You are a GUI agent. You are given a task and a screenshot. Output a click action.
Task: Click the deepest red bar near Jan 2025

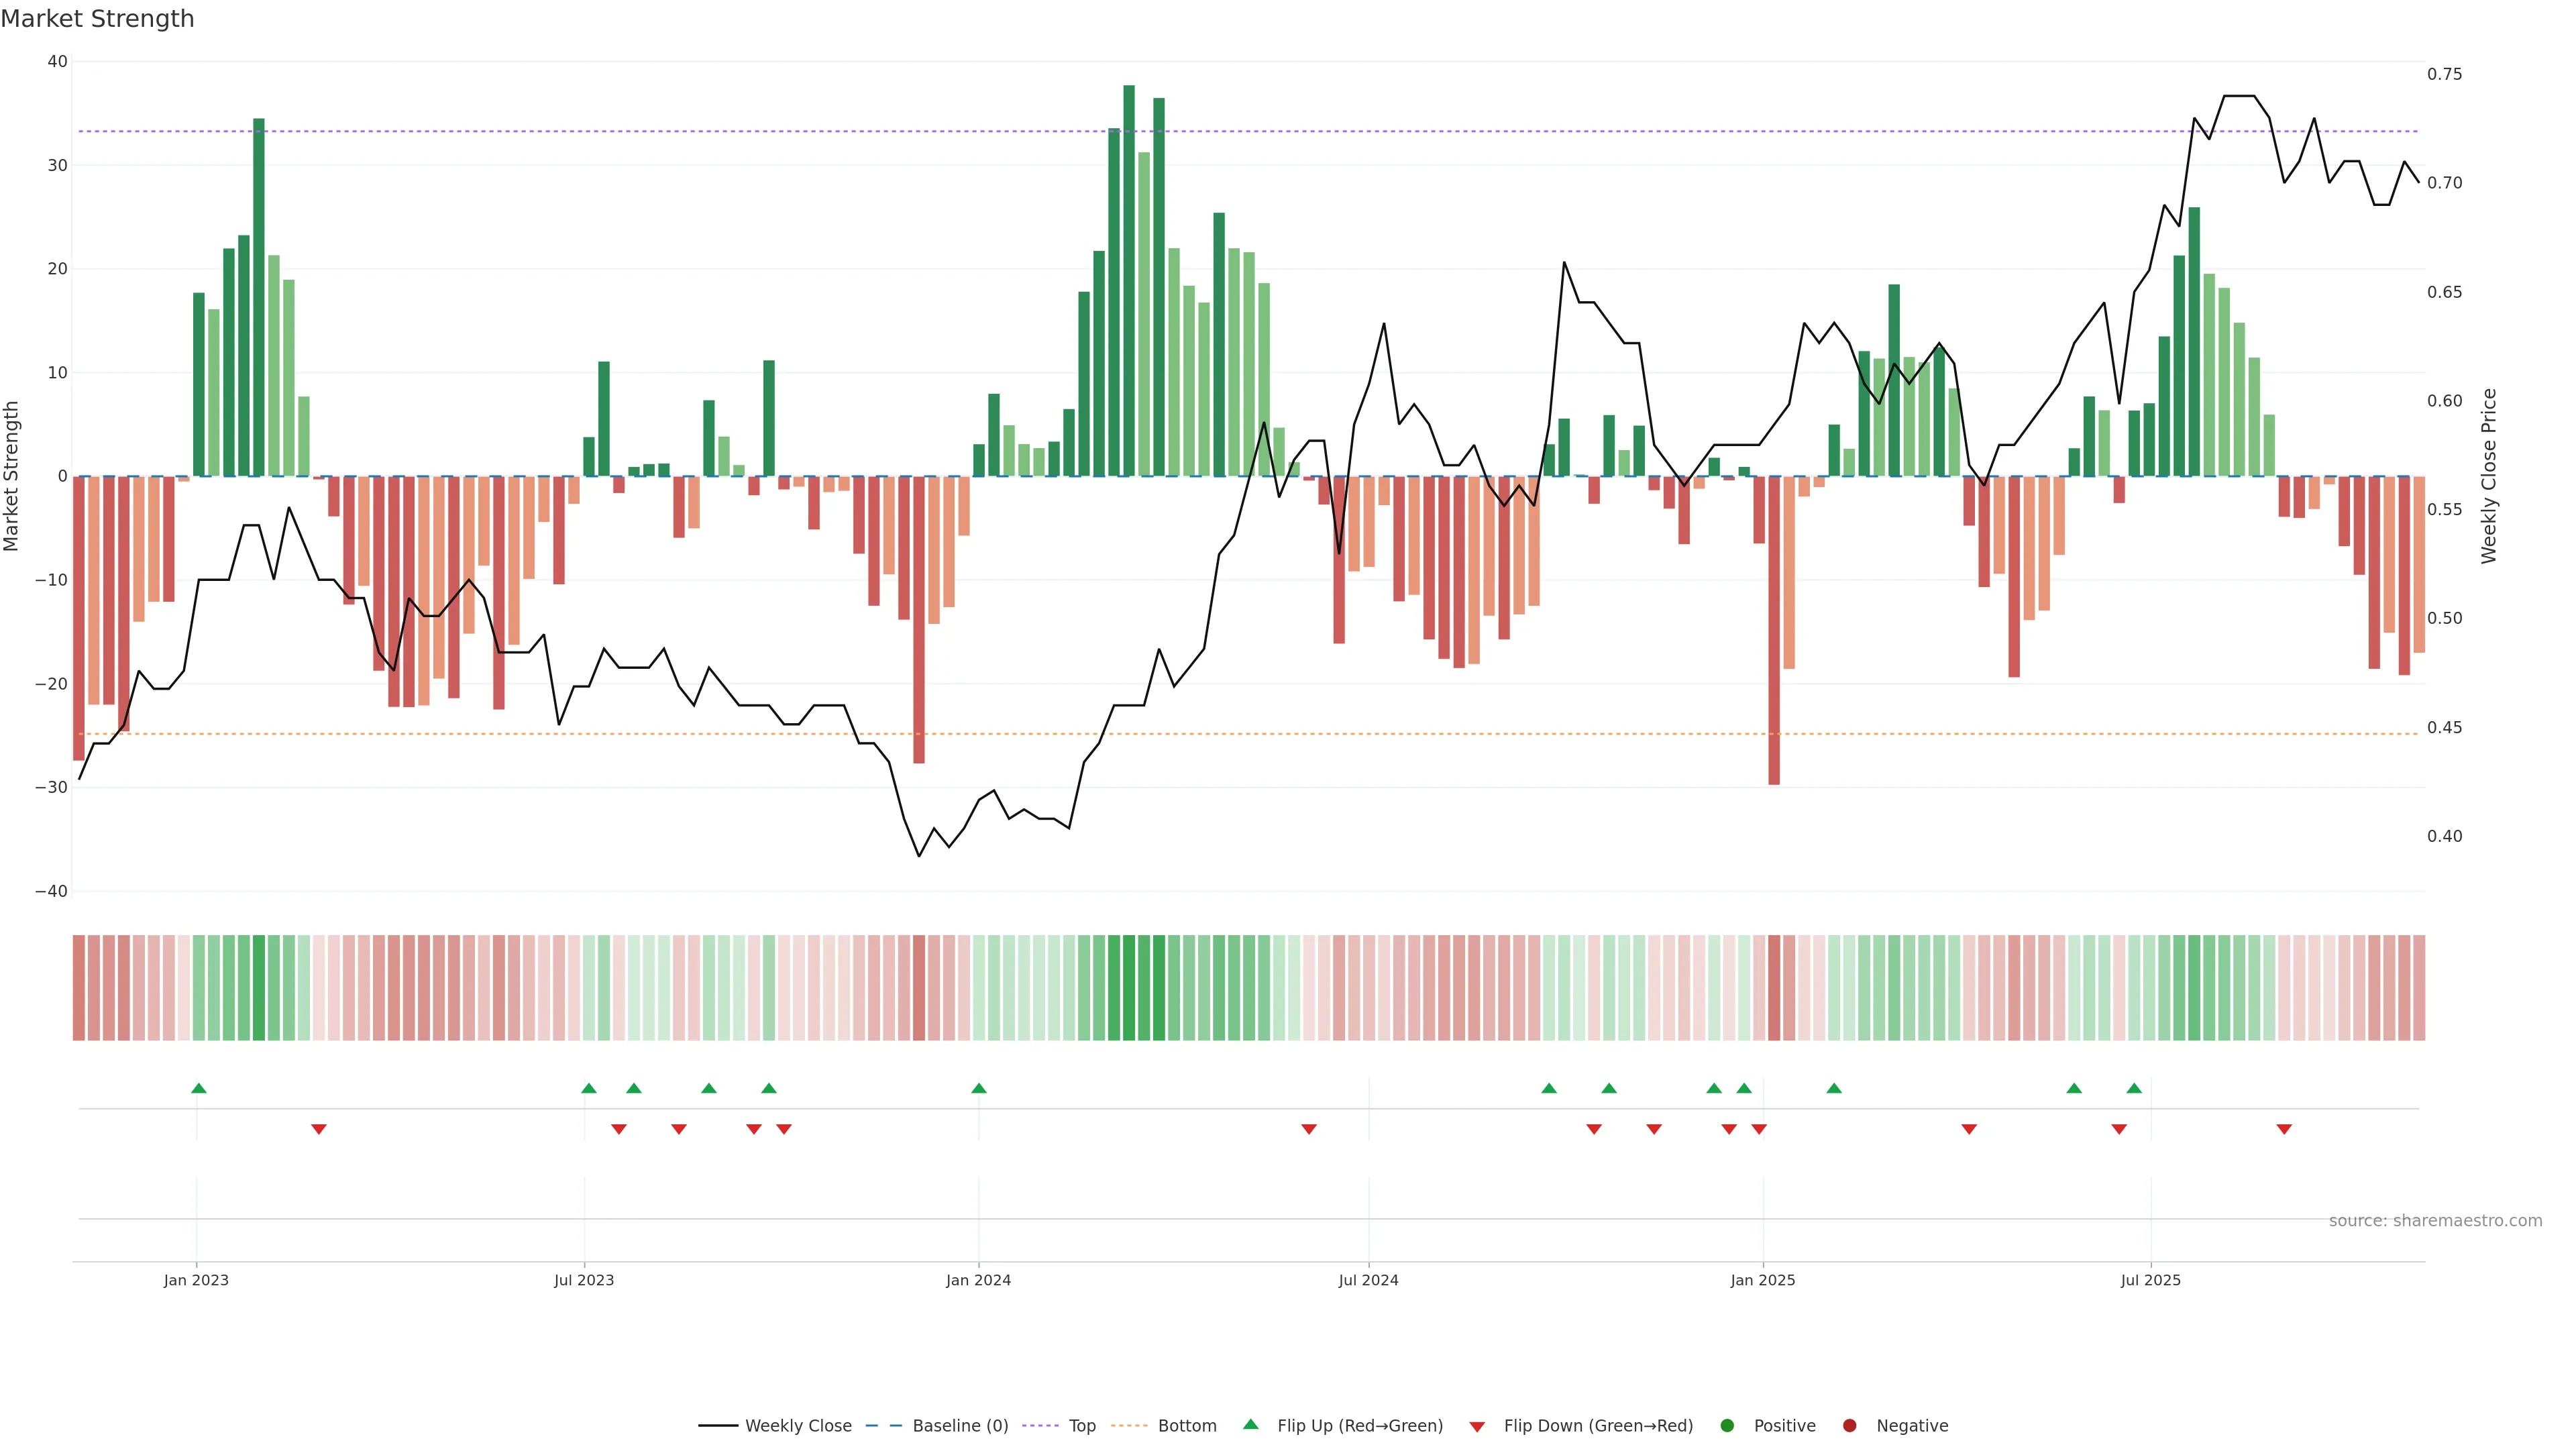tap(1774, 630)
